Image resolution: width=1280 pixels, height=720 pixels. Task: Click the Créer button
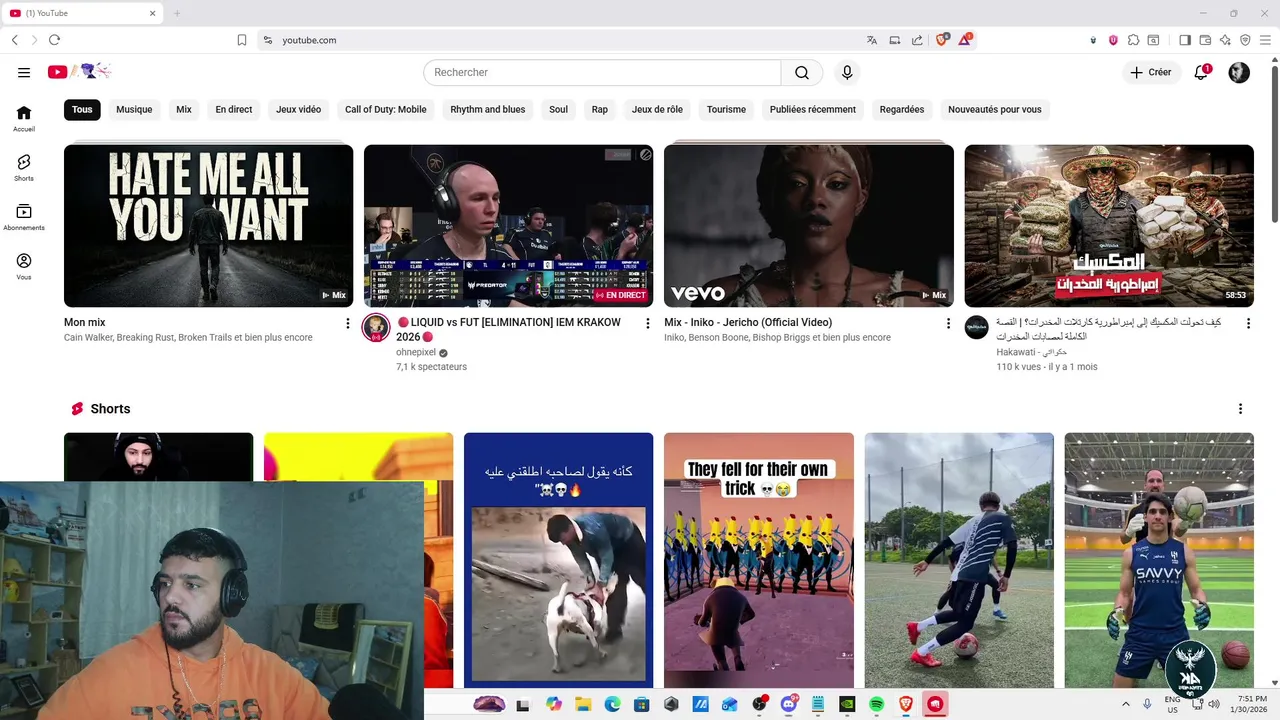[x=1151, y=72]
